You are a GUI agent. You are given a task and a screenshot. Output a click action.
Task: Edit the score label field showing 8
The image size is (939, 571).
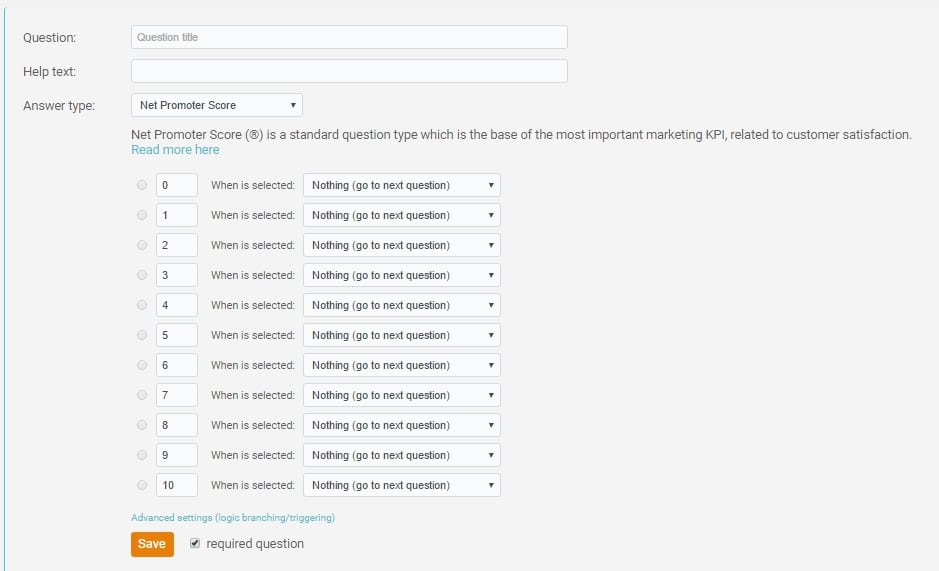[x=177, y=425]
